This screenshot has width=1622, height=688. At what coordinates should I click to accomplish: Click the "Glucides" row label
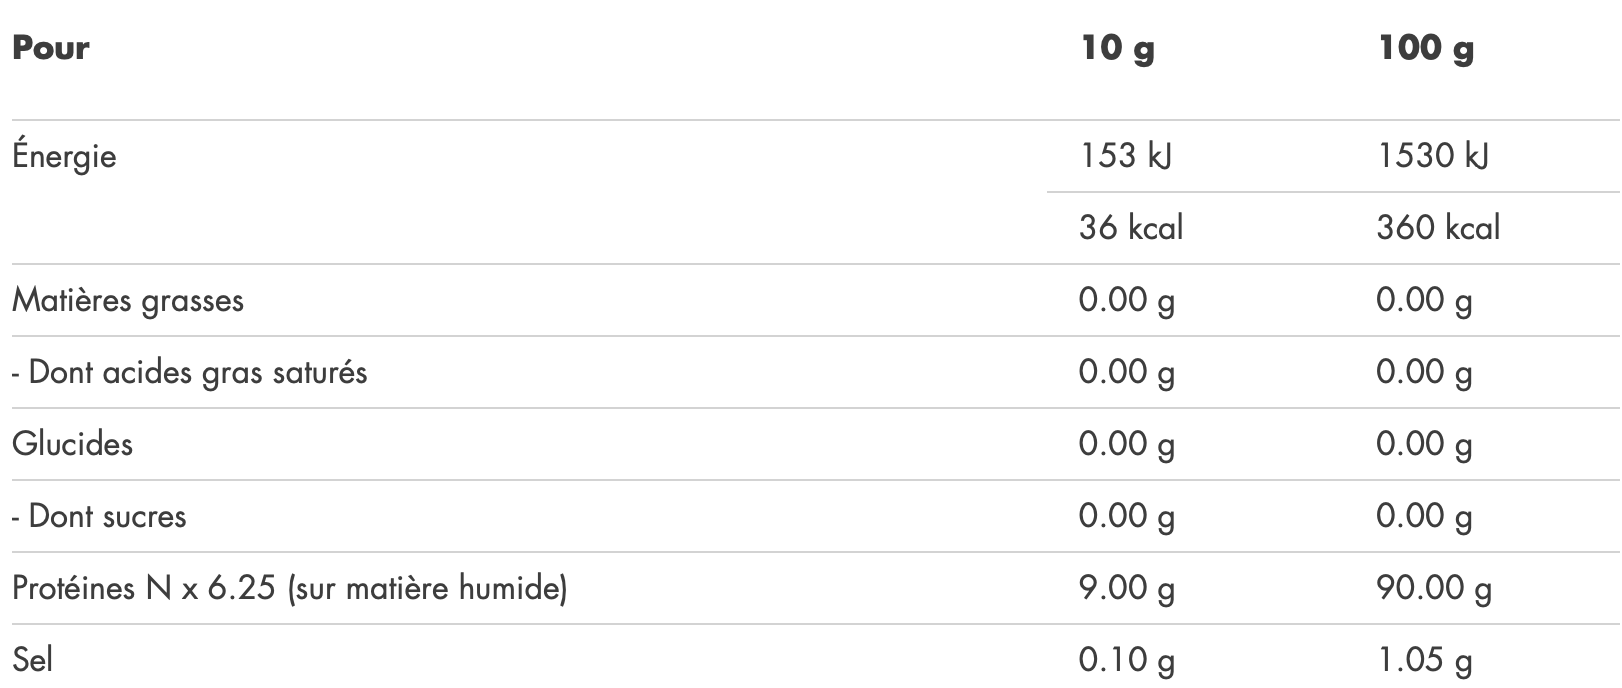(x=72, y=444)
